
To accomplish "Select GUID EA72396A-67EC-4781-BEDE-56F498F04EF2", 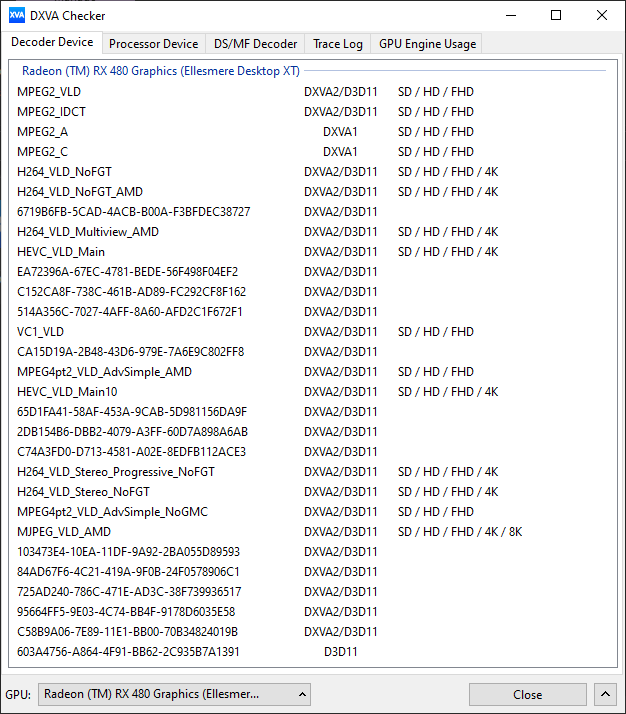I will coord(312,272).
